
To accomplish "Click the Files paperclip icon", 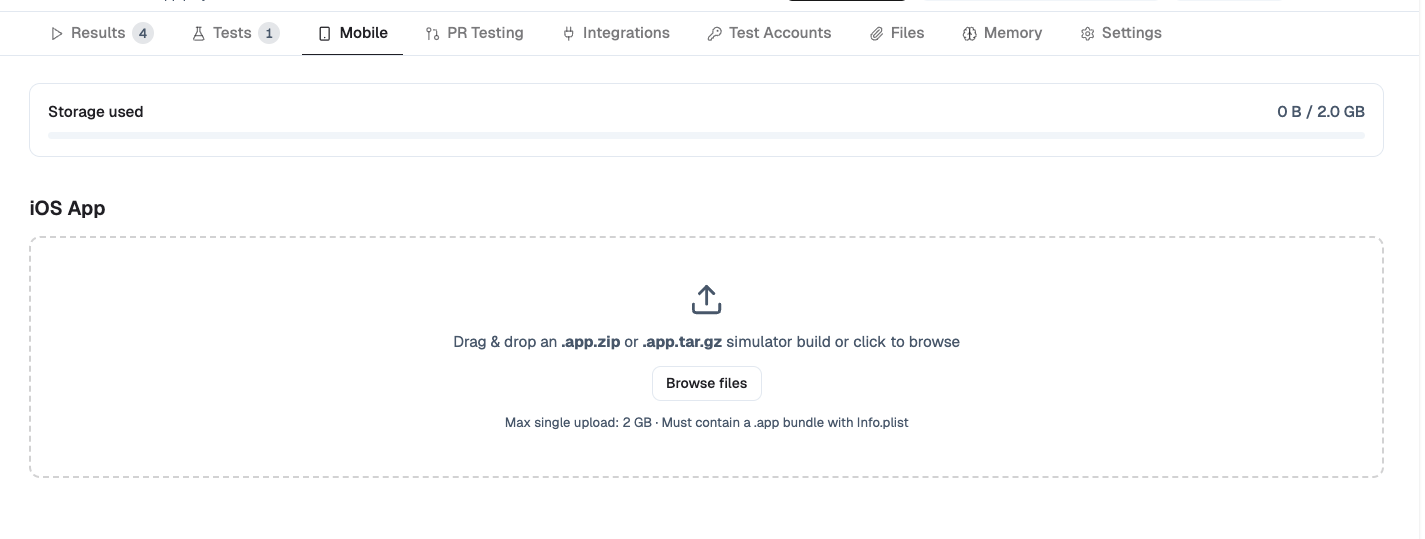I will 875,34.
